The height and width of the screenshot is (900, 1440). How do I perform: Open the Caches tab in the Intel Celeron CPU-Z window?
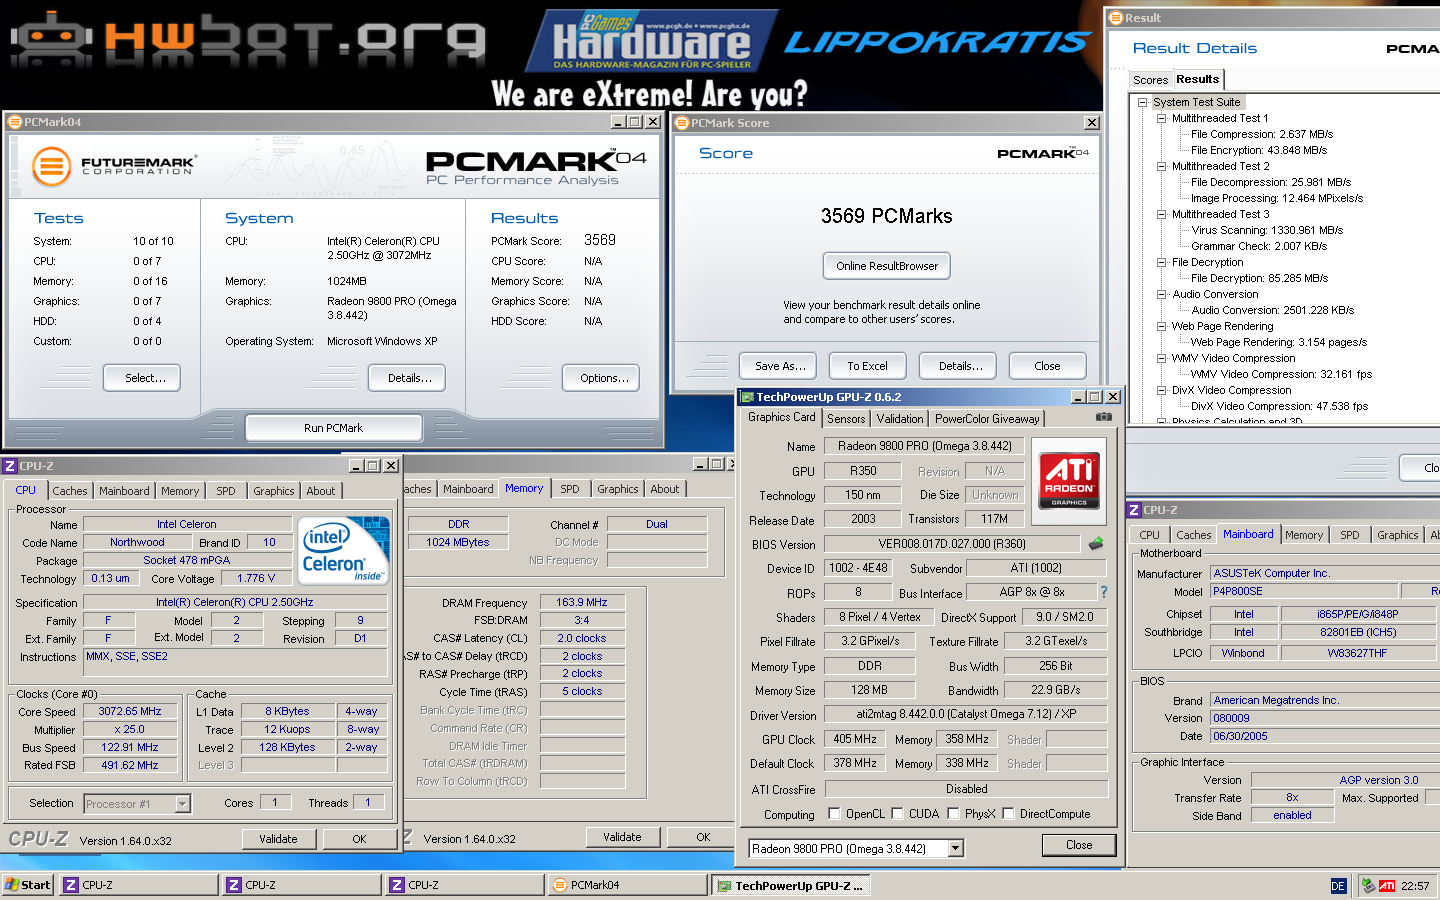(x=70, y=491)
